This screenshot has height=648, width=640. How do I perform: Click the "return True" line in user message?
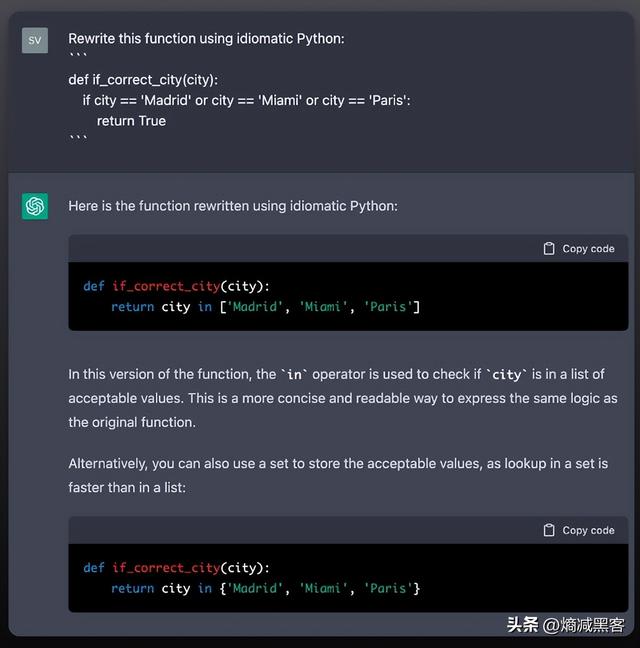[131, 121]
